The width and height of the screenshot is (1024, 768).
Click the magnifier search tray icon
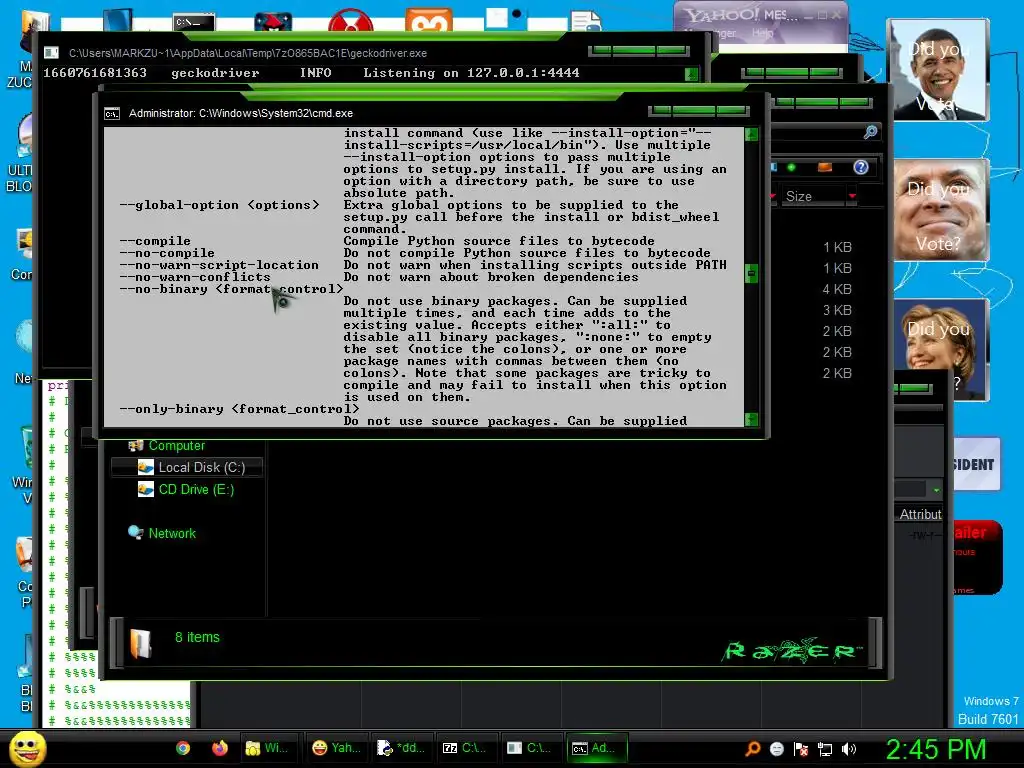click(752, 749)
